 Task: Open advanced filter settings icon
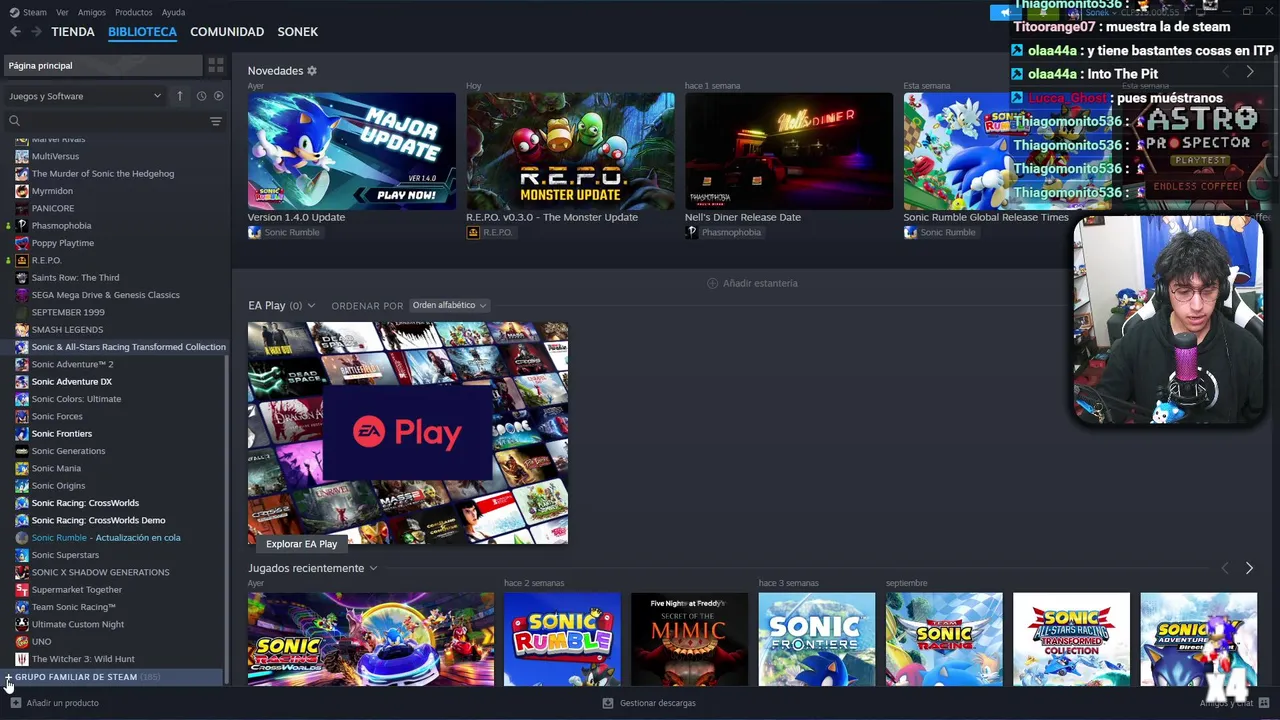216,121
